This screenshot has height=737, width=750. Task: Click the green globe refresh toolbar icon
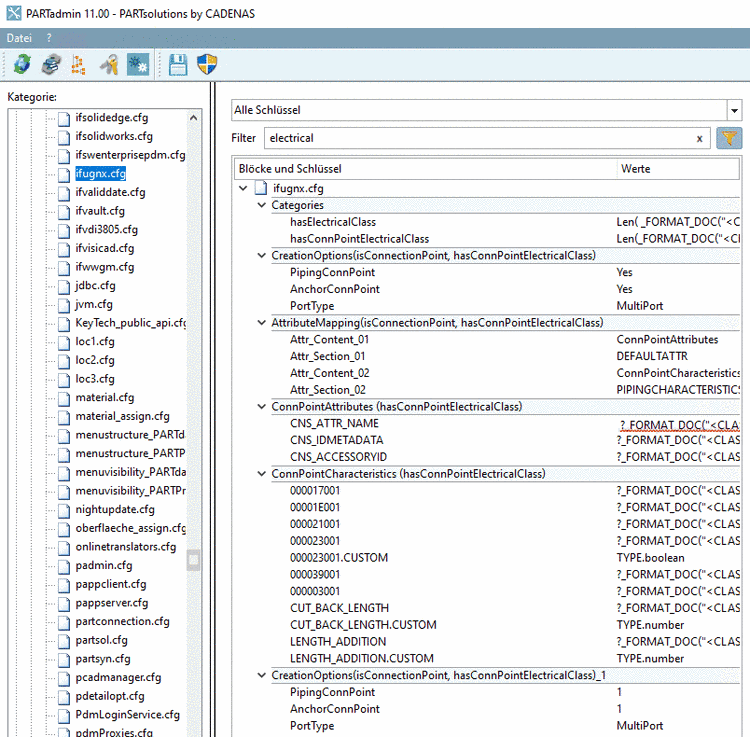21,66
